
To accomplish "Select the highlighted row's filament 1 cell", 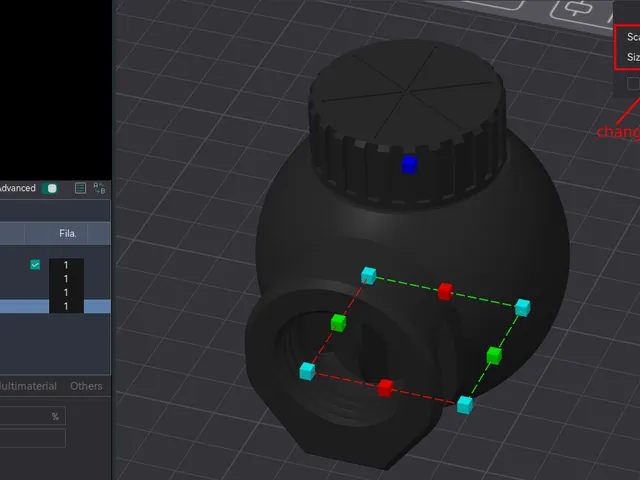I will pos(66,306).
